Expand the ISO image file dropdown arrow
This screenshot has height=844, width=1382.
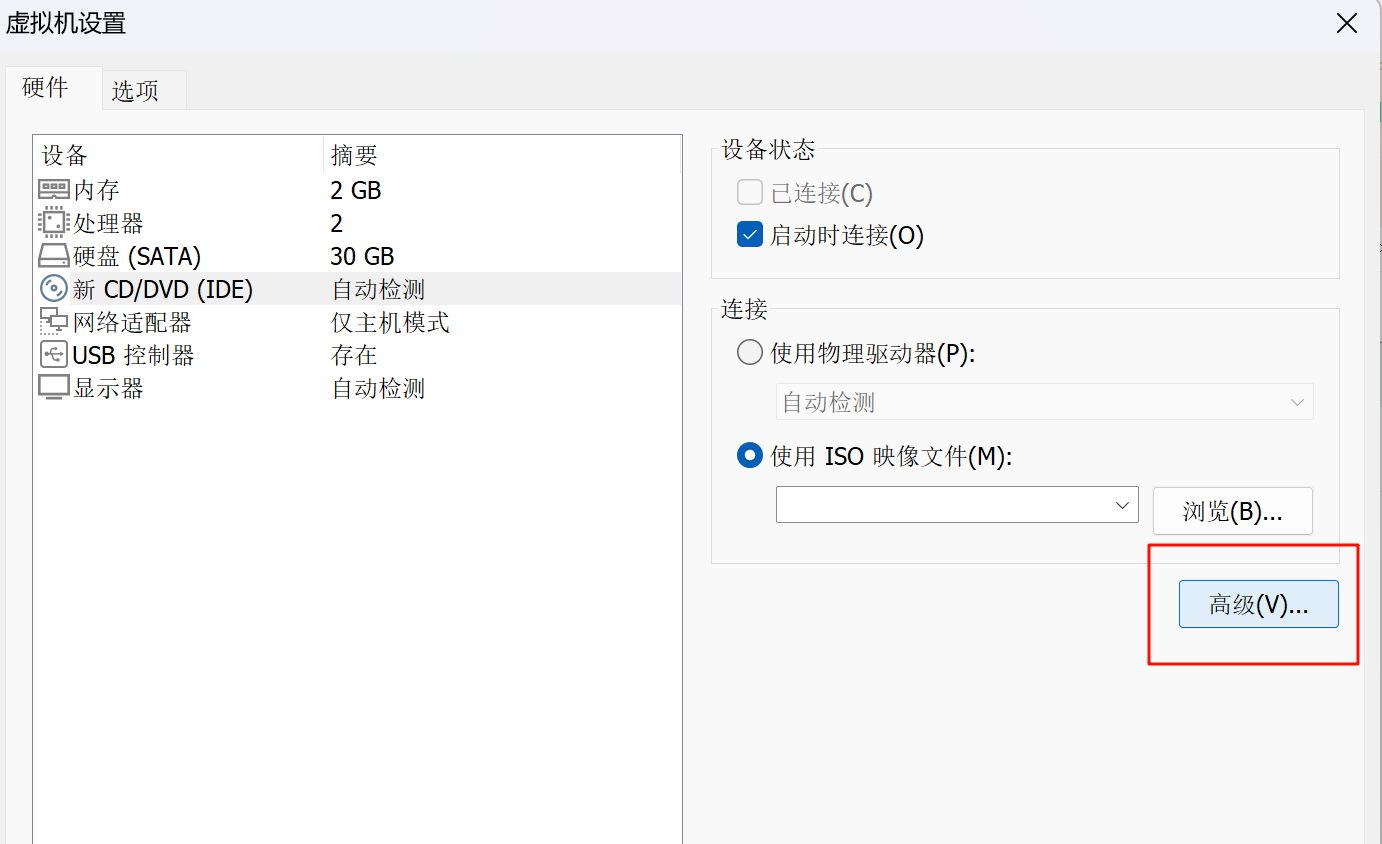coord(1122,506)
